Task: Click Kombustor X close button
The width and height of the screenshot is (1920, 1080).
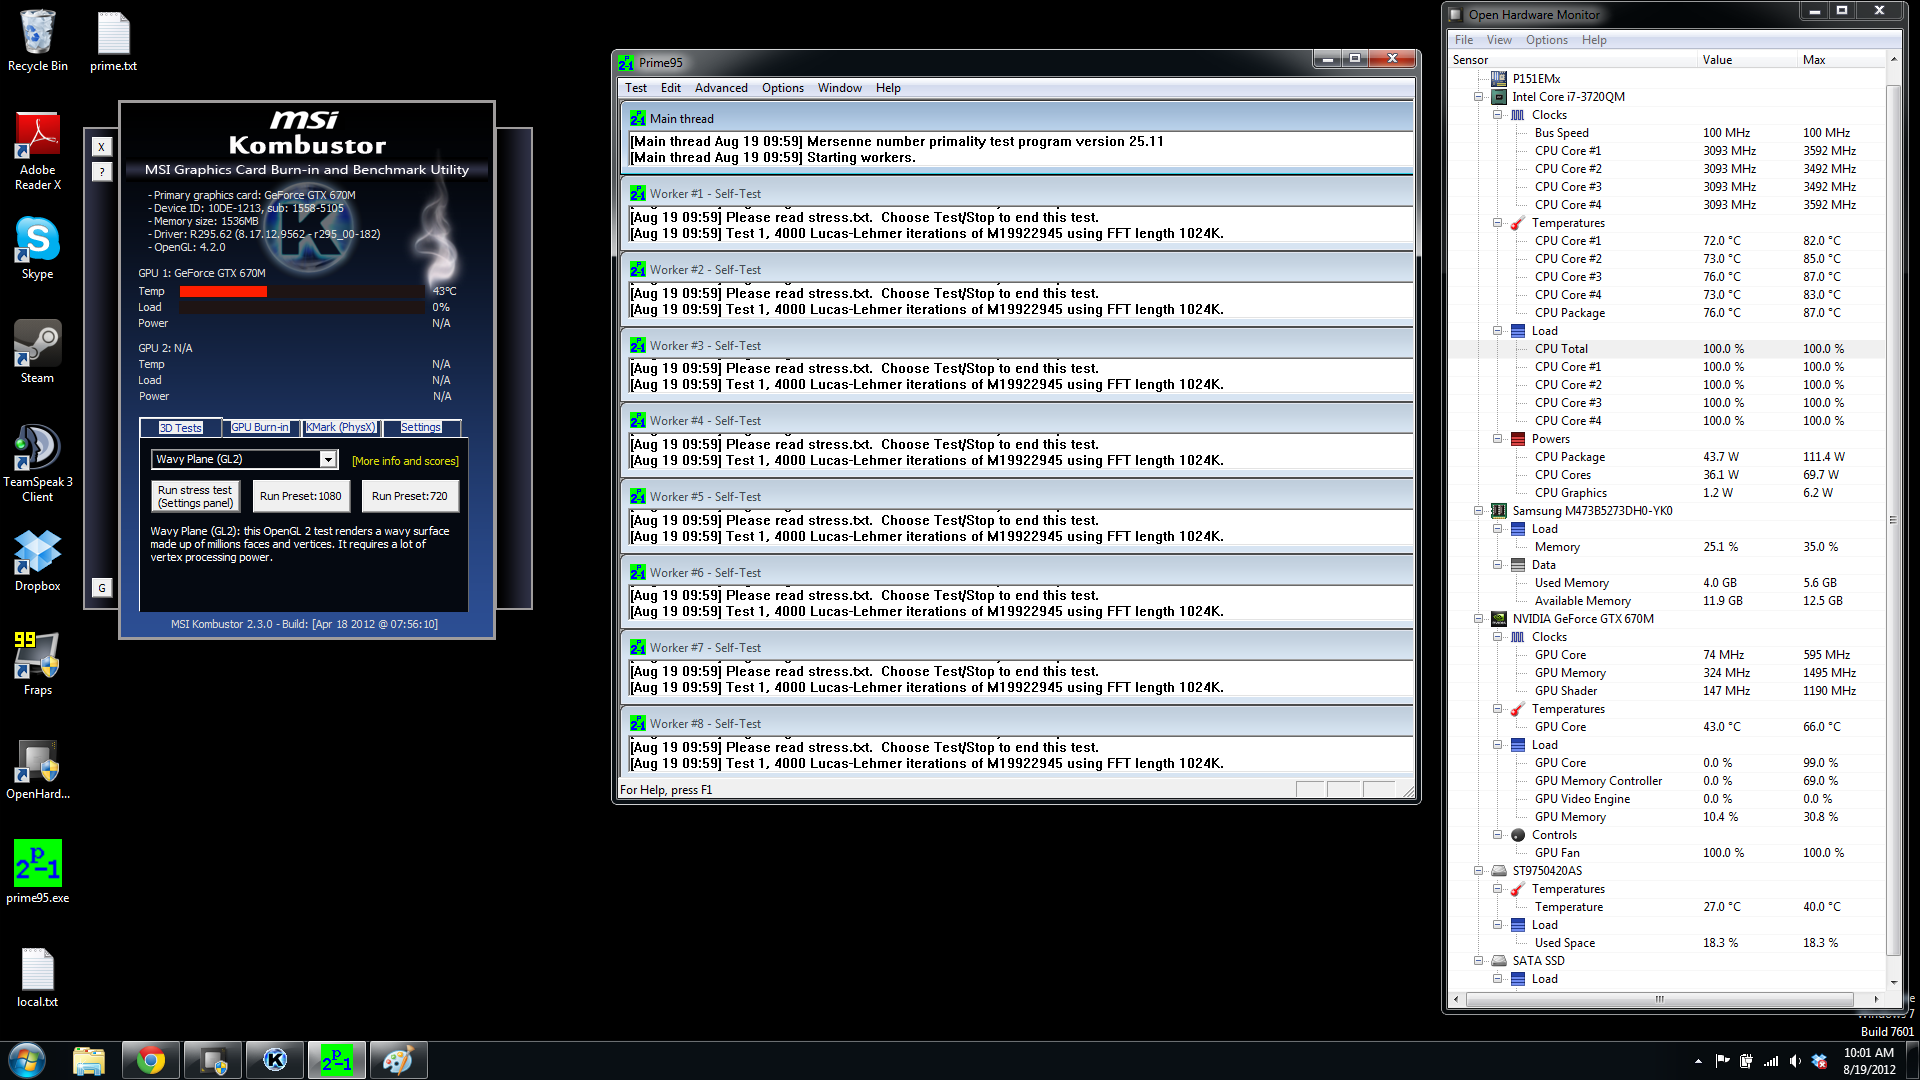Action: (x=101, y=147)
